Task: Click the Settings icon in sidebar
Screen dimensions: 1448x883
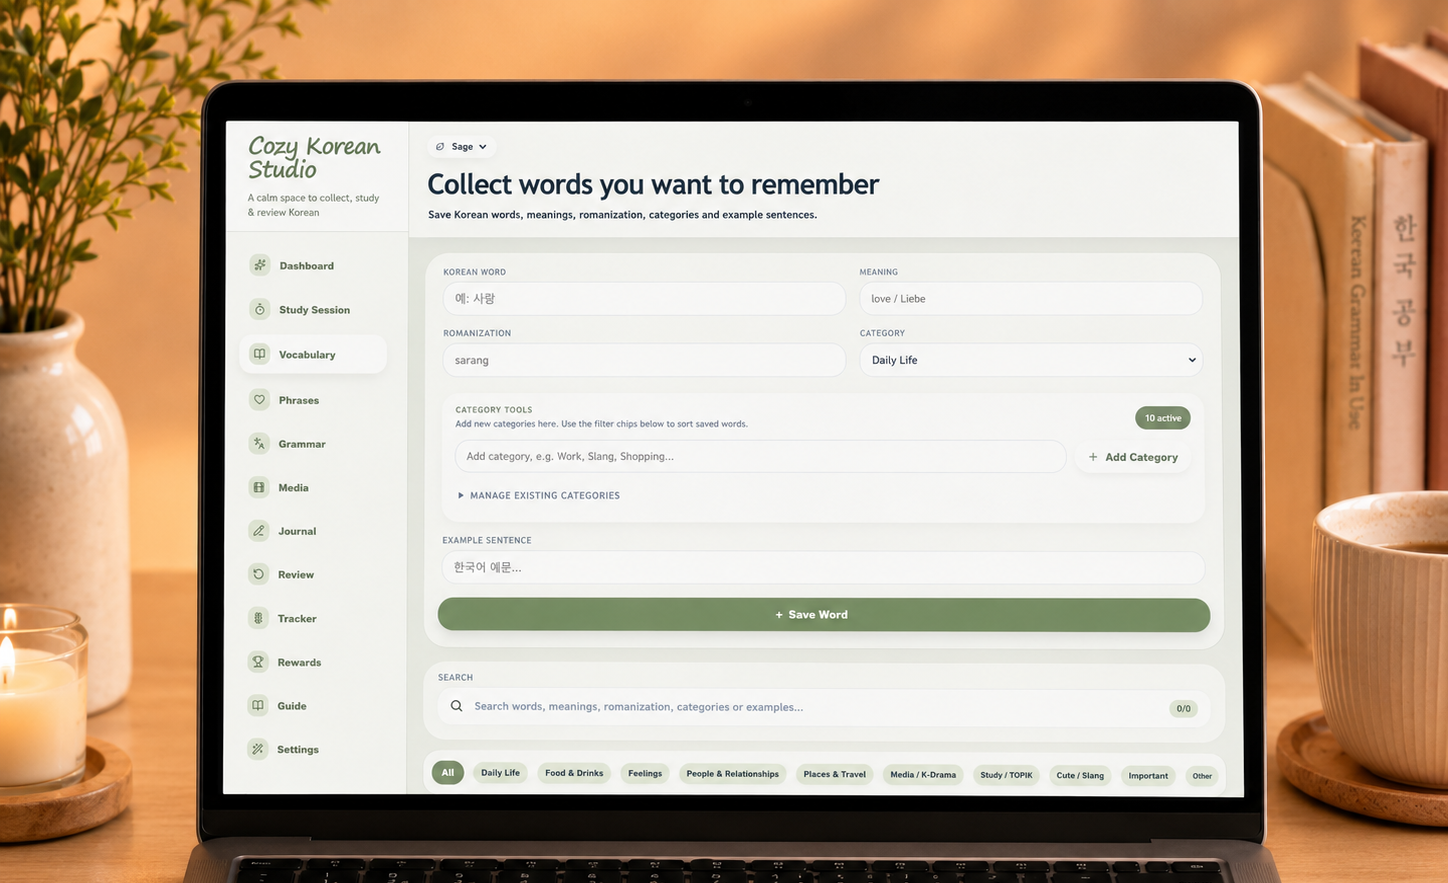Action: (258, 749)
